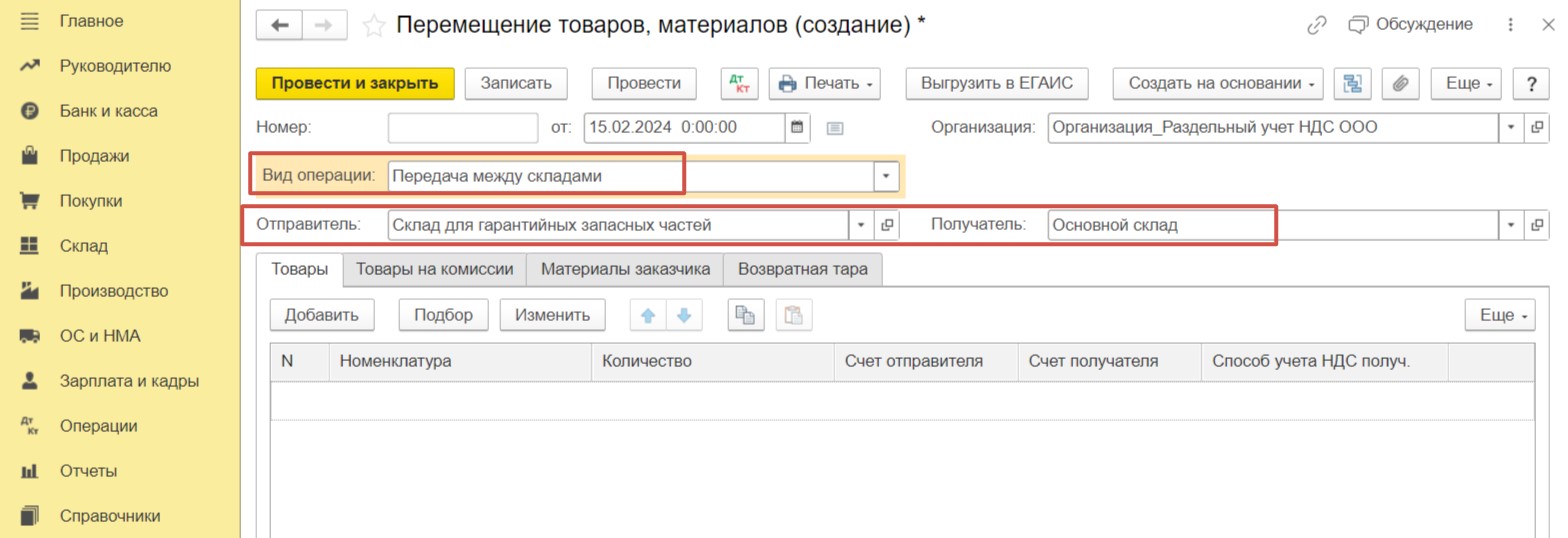Click Провести и закрыть button
The image size is (1568, 538).
click(x=355, y=84)
